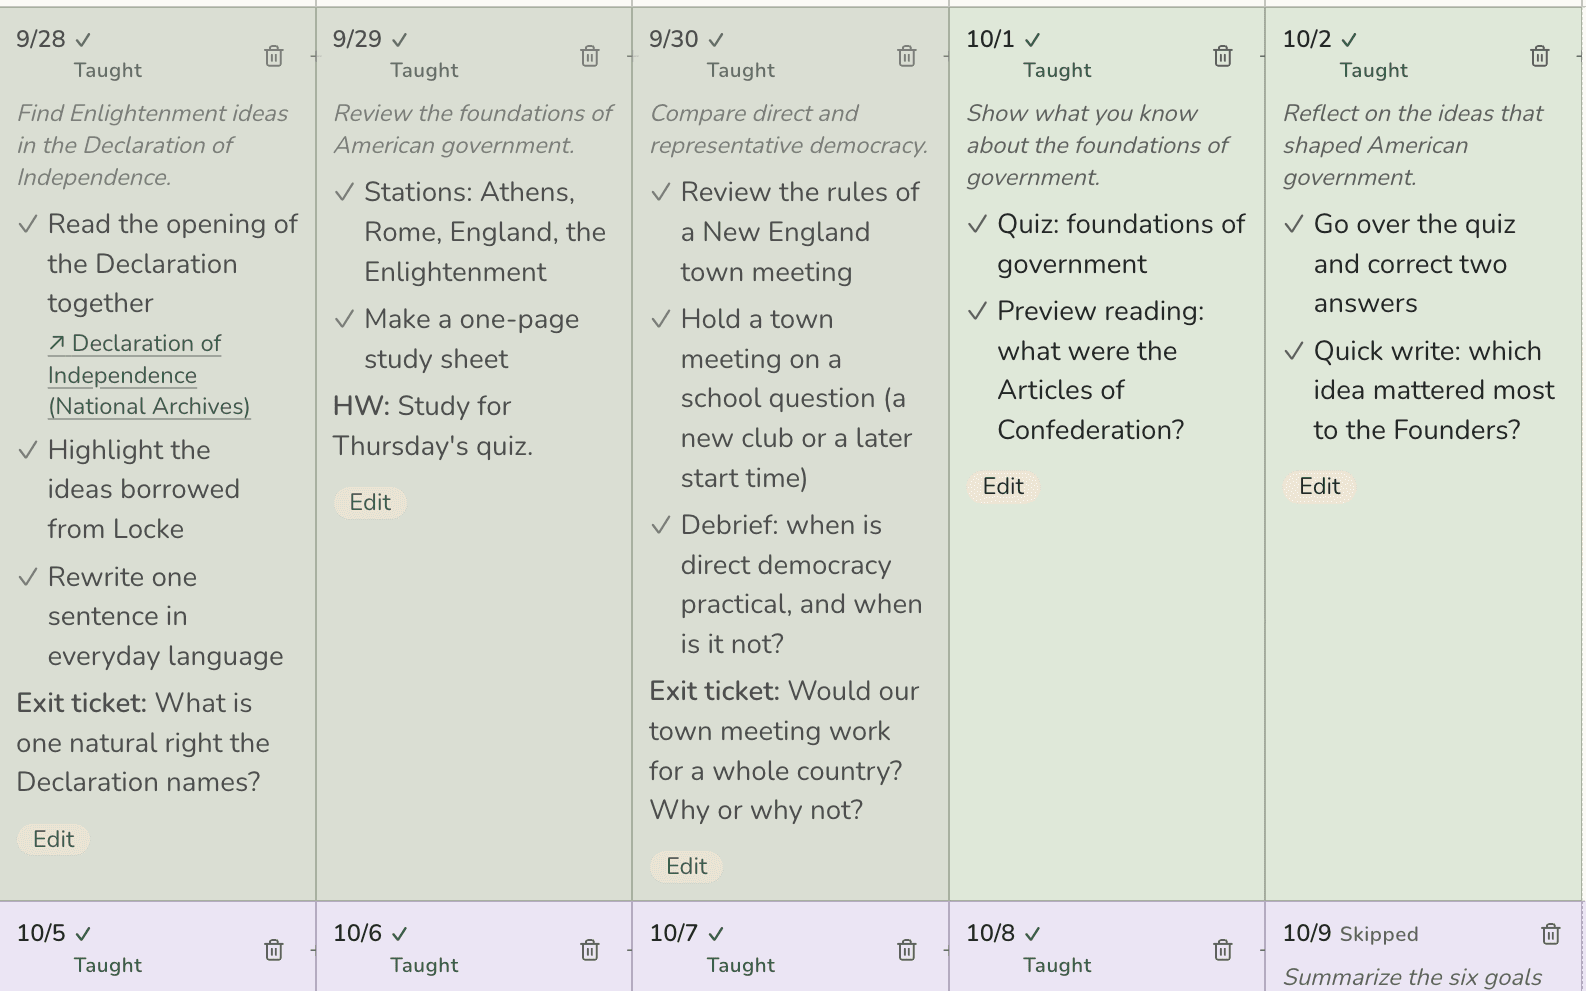1586x991 pixels.
Task: Click Edit under the 9/29 lesson
Action: click(x=370, y=502)
